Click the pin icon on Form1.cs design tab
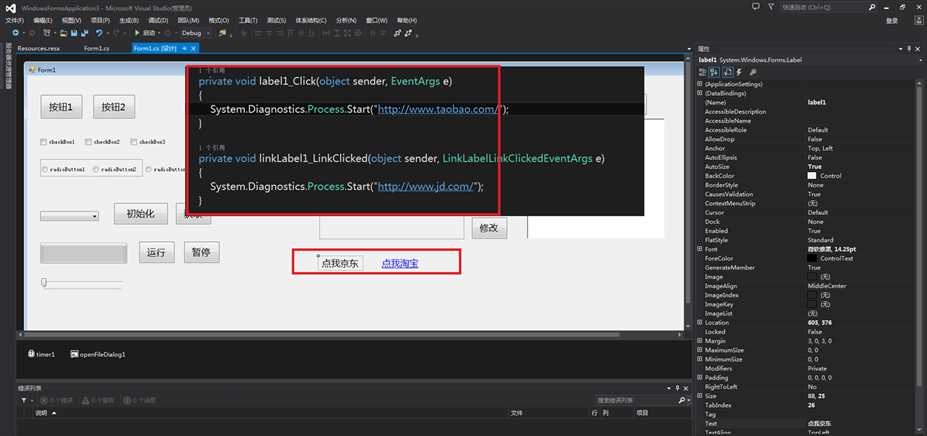927x436 pixels. click(x=184, y=49)
